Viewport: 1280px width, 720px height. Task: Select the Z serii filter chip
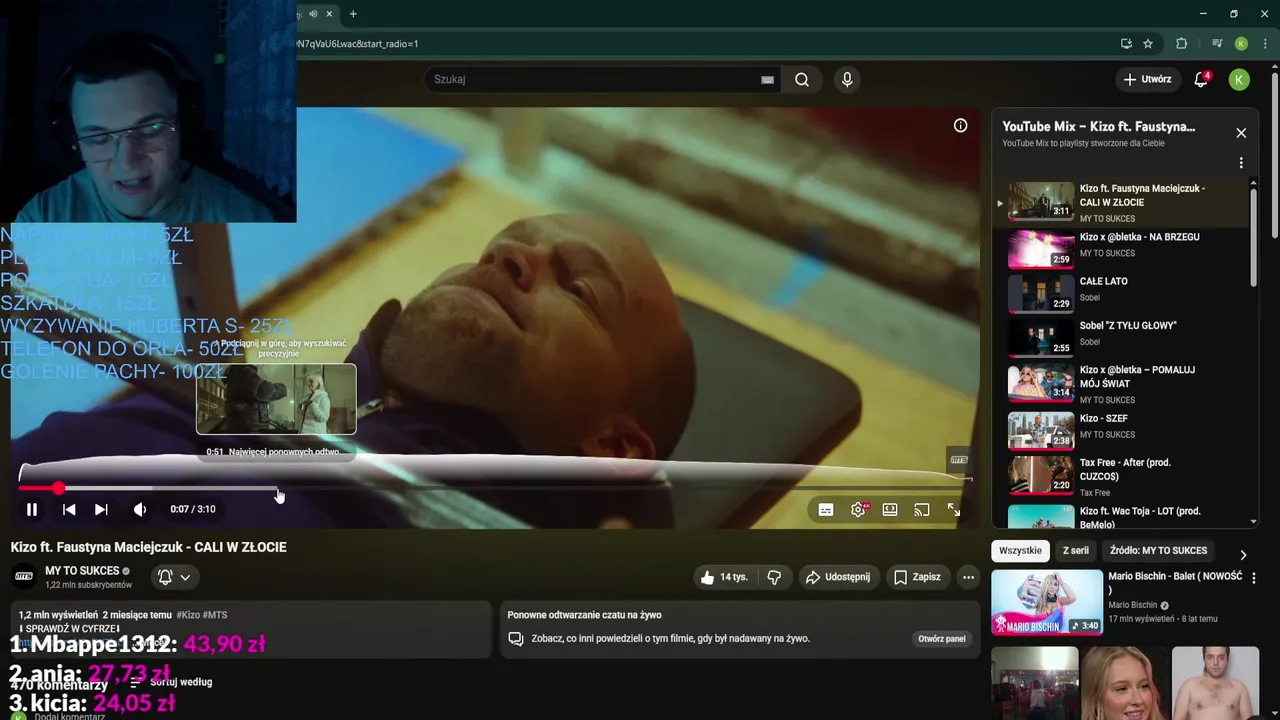1076,551
